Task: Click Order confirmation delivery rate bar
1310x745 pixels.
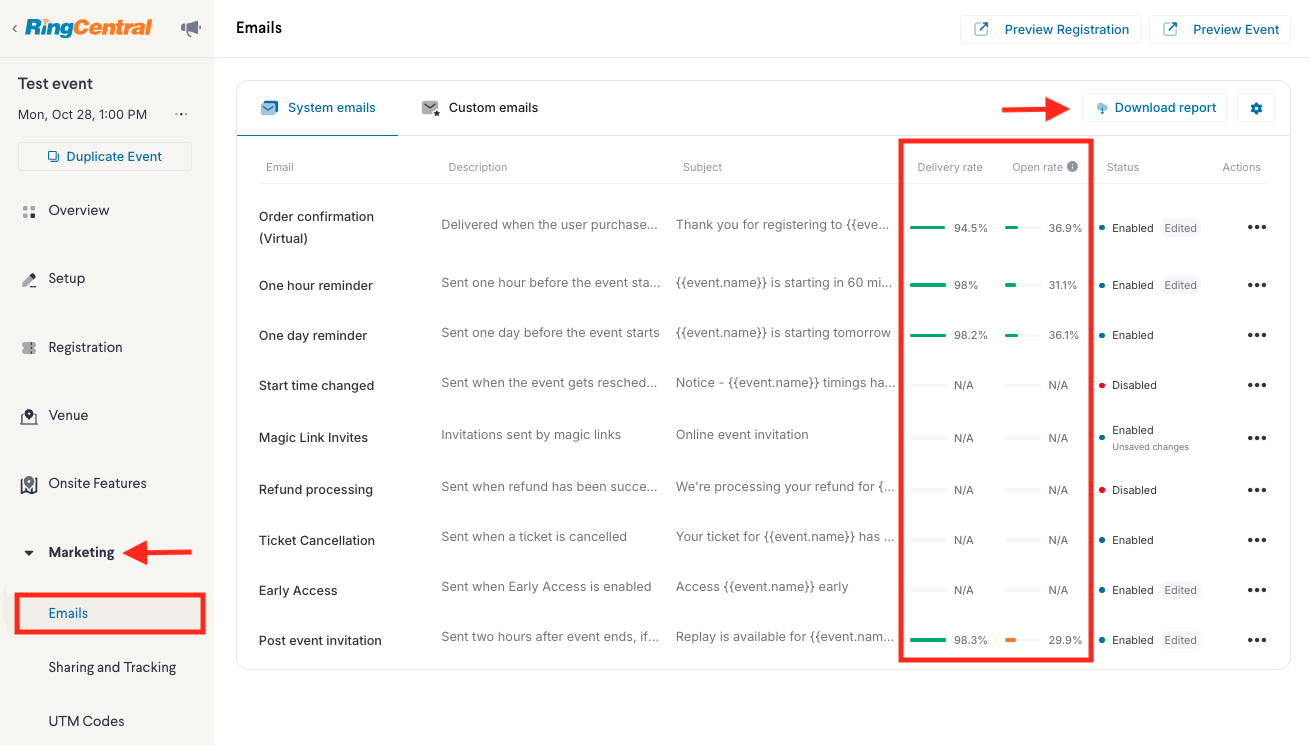Action: coord(927,228)
